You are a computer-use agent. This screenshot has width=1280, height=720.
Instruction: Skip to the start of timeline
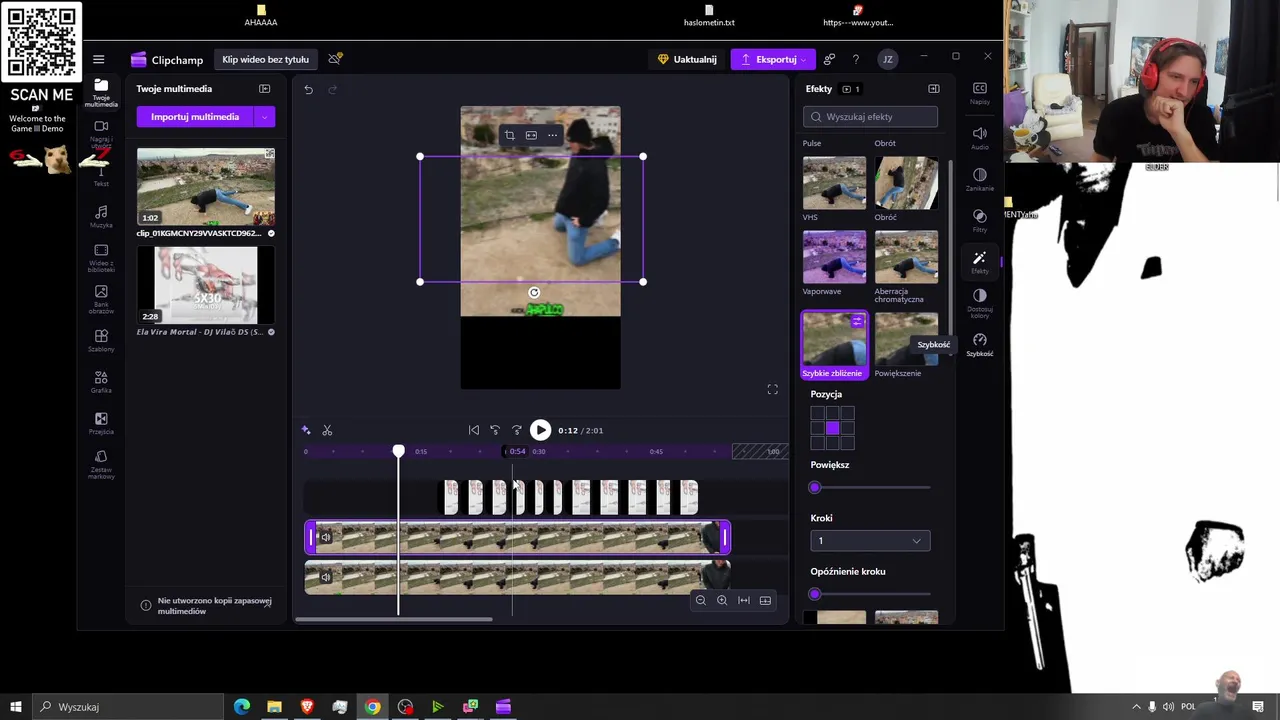pos(474,430)
